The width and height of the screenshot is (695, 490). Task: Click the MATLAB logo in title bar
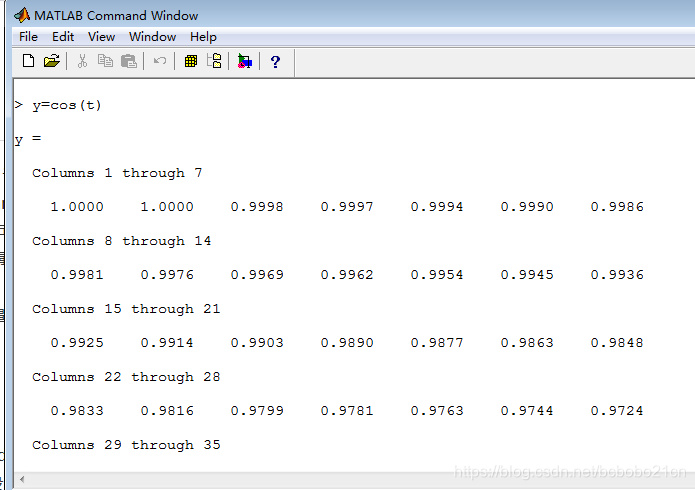(x=22, y=15)
